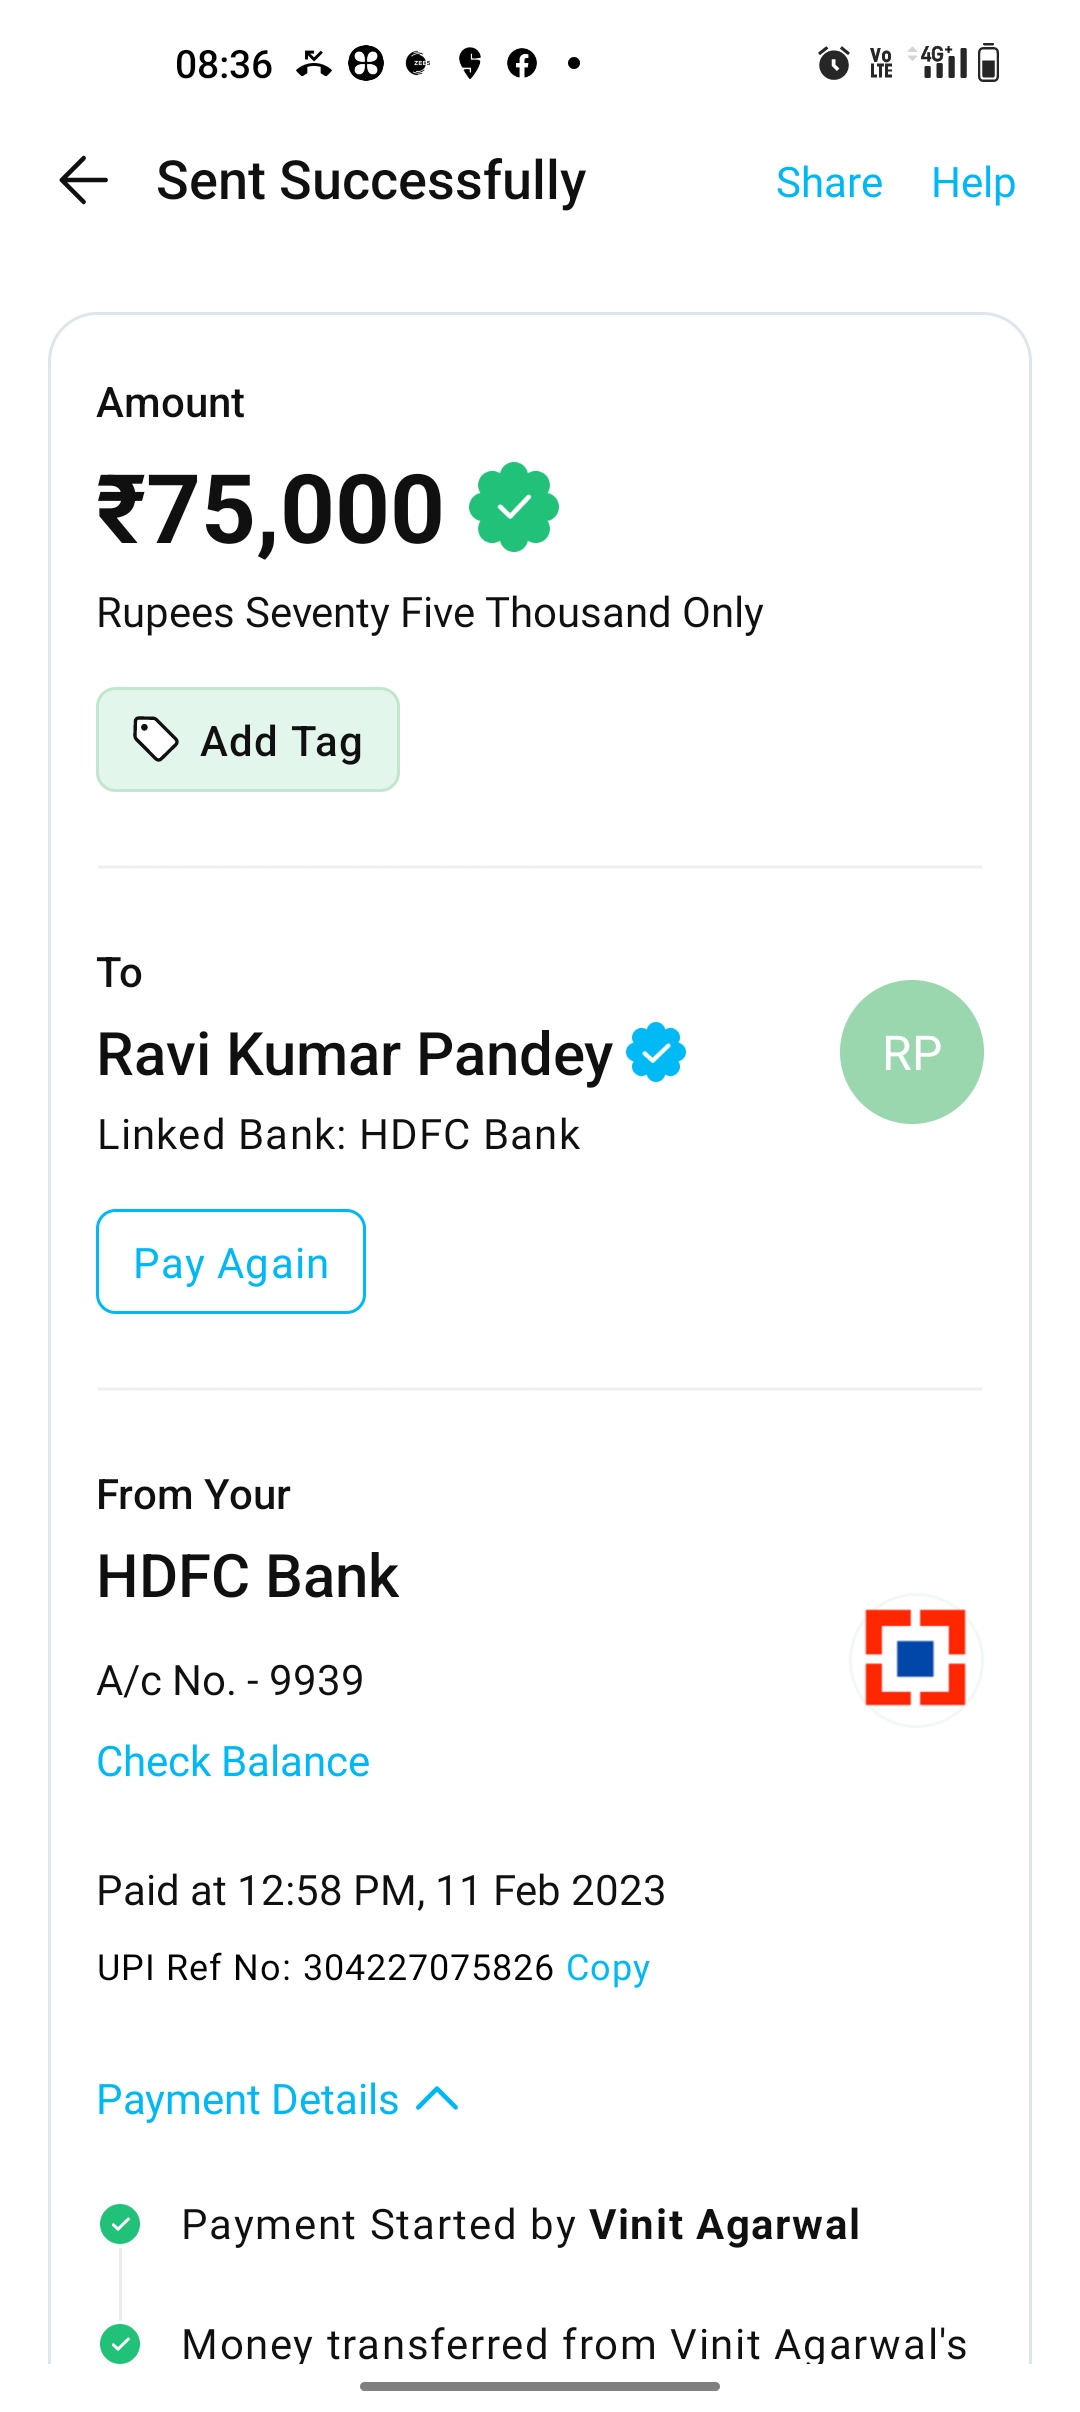Click the Payment Details chevron arrow
1080x2412 pixels.
click(438, 2099)
